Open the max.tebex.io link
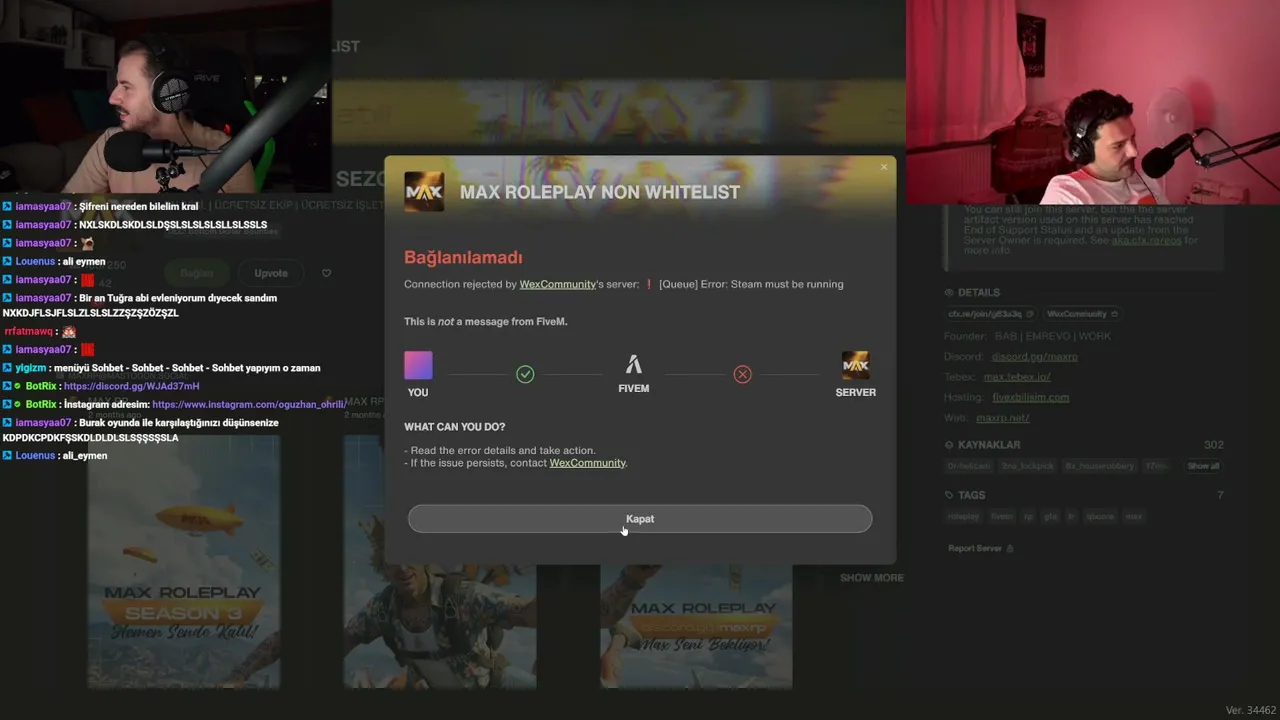Image resolution: width=1280 pixels, height=720 pixels. coord(1017,377)
